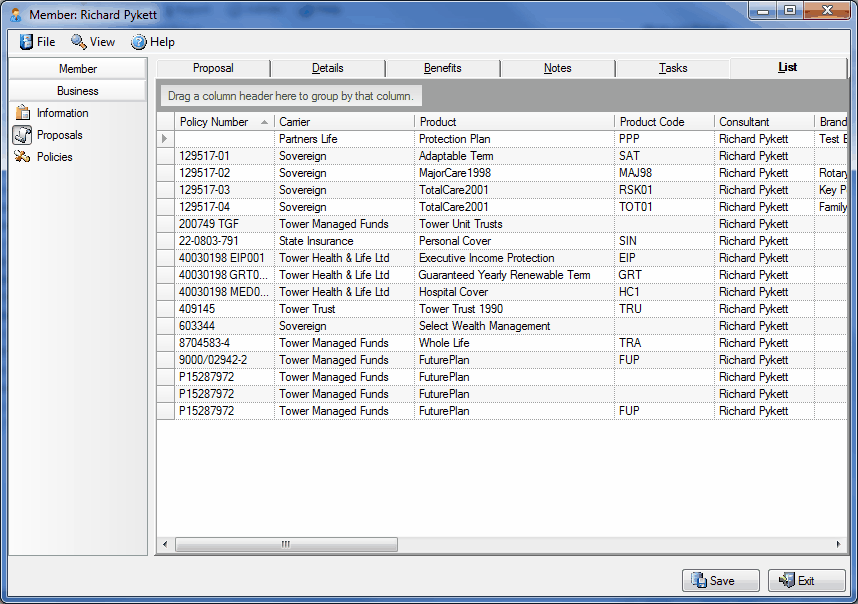858x604 pixels.
Task: Click the Member section button
Action: (78, 69)
